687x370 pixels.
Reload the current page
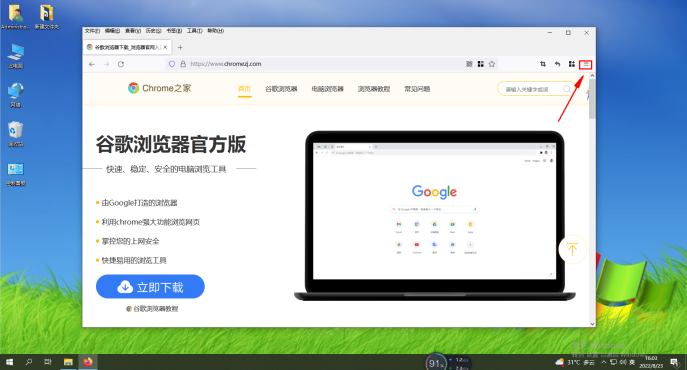[x=121, y=64]
